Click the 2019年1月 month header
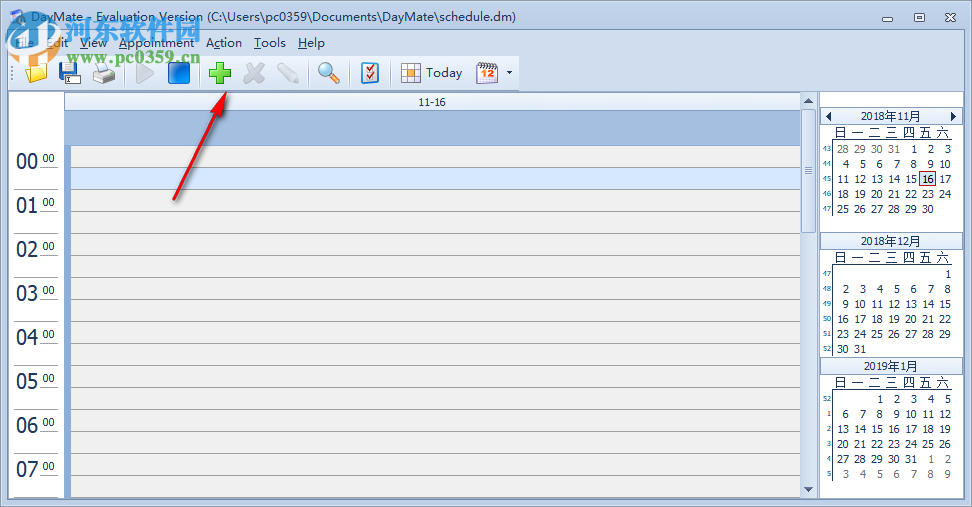The height and width of the screenshot is (507, 972). point(890,366)
